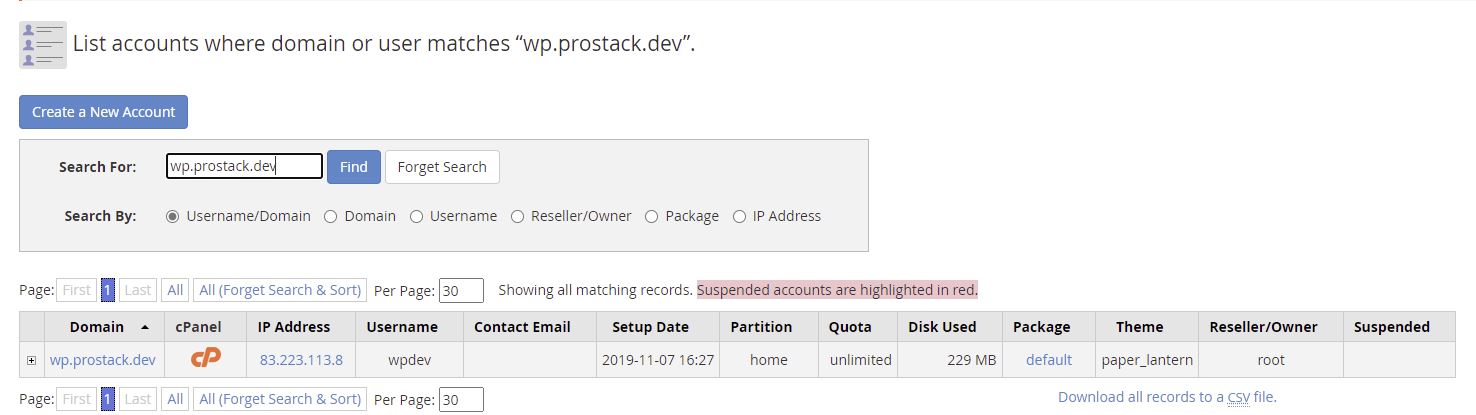Sort by the Domain column arrow
The height and width of the screenshot is (415, 1476).
tap(145, 327)
